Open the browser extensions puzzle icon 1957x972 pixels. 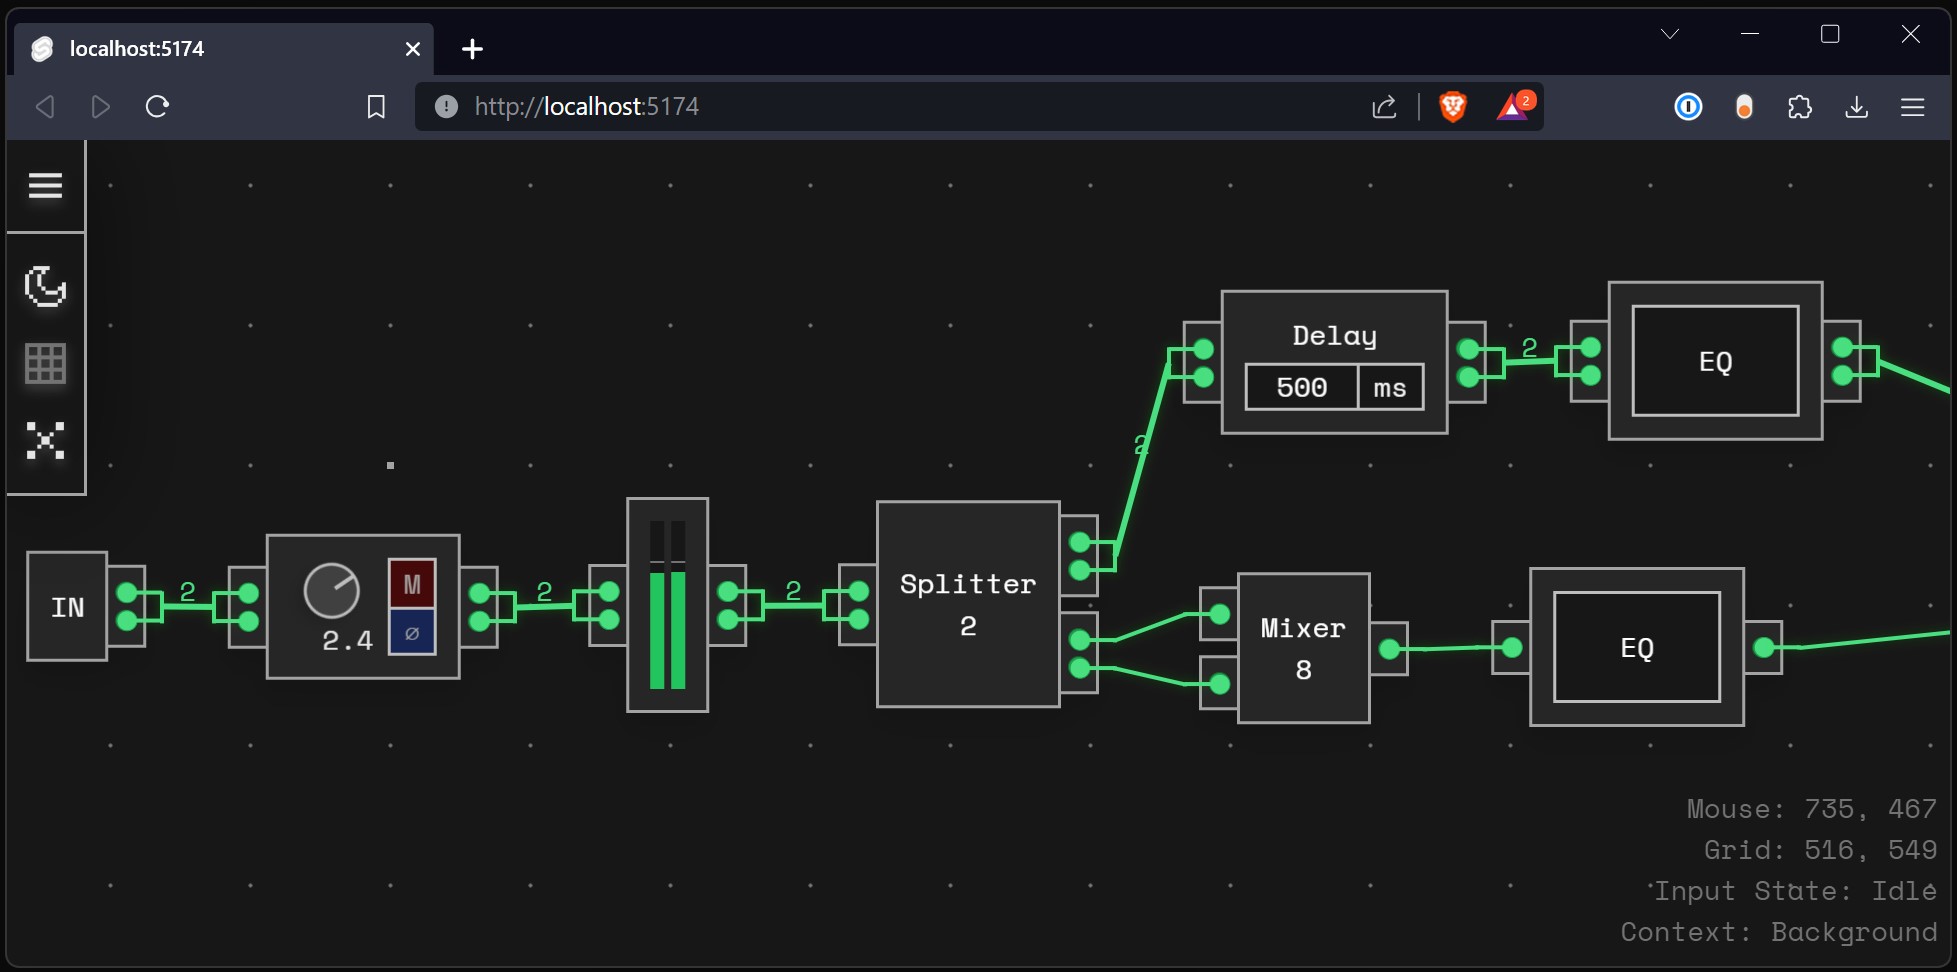1799,106
